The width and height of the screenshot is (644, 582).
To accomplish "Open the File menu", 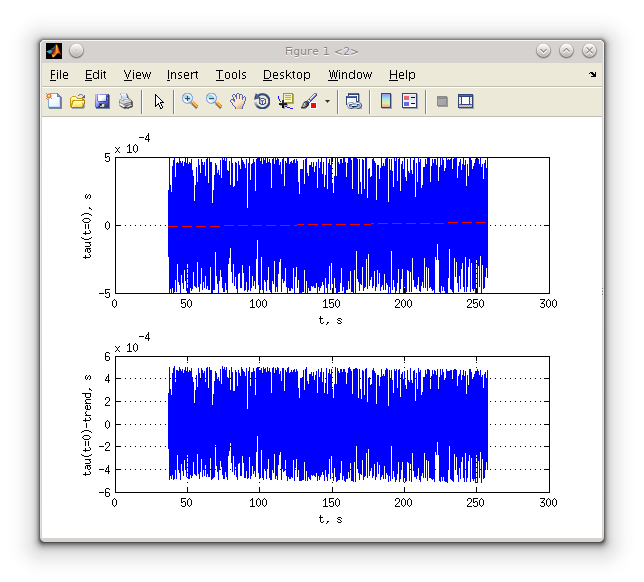I will point(59,75).
